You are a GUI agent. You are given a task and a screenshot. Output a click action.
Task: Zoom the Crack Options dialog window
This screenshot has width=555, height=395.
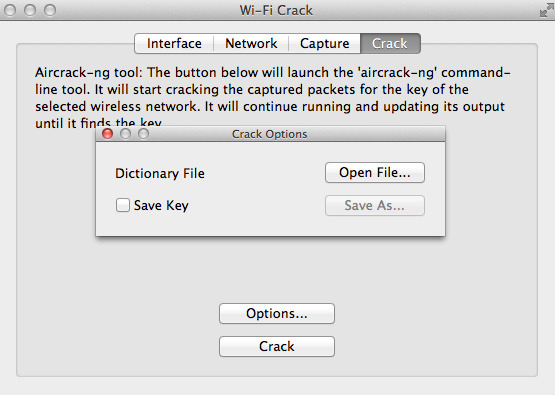coord(143,134)
